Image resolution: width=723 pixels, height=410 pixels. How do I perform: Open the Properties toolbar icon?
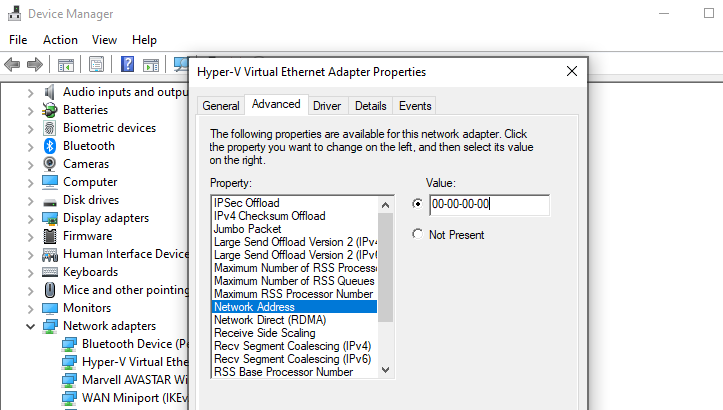(96, 64)
